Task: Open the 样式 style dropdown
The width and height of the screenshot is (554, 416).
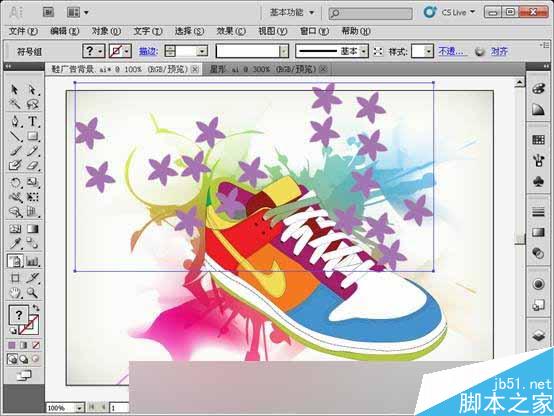Action: [429, 52]
